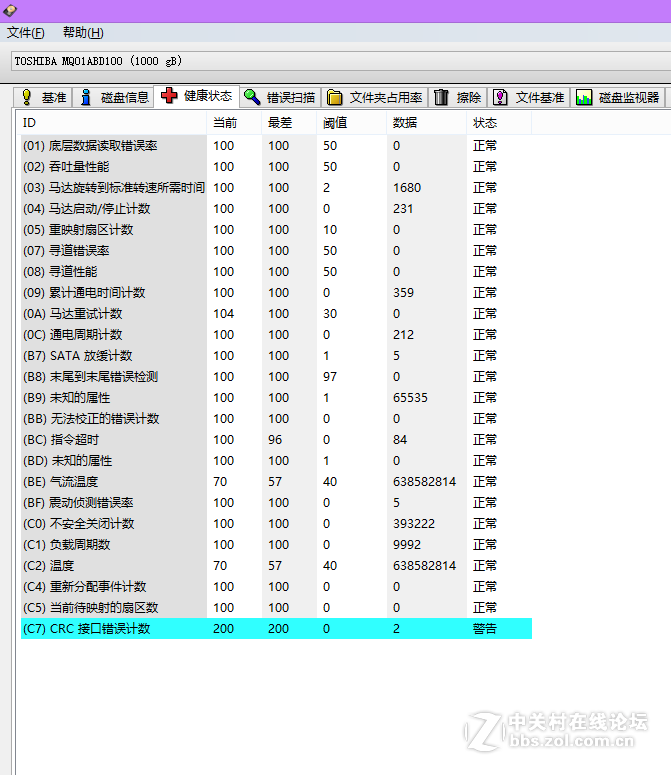Click the 当前 column header
The width and height of the screenshot is (671, 775).
tap(234, 123)
